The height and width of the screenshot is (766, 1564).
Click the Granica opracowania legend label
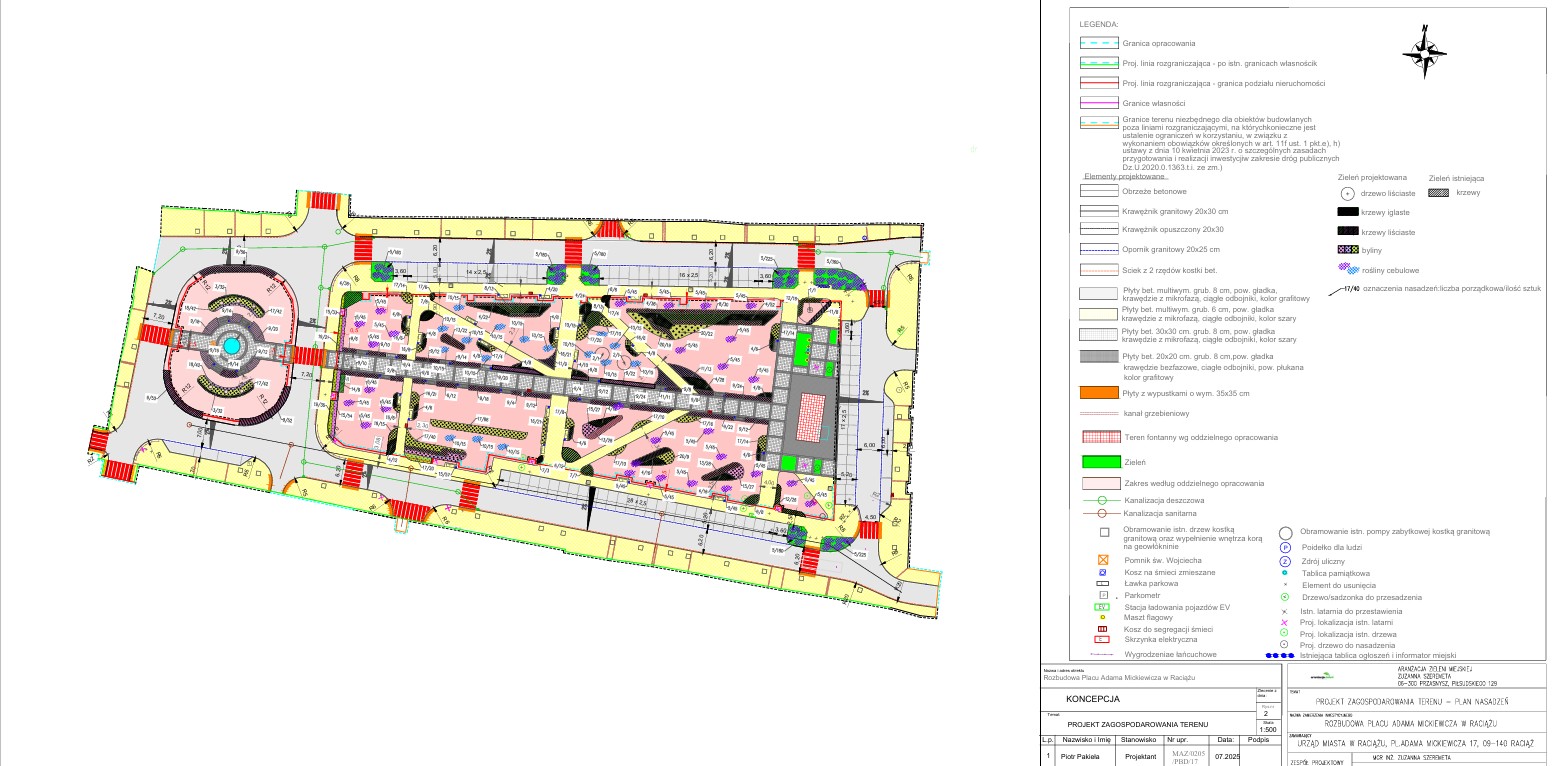coord(1158,44)
